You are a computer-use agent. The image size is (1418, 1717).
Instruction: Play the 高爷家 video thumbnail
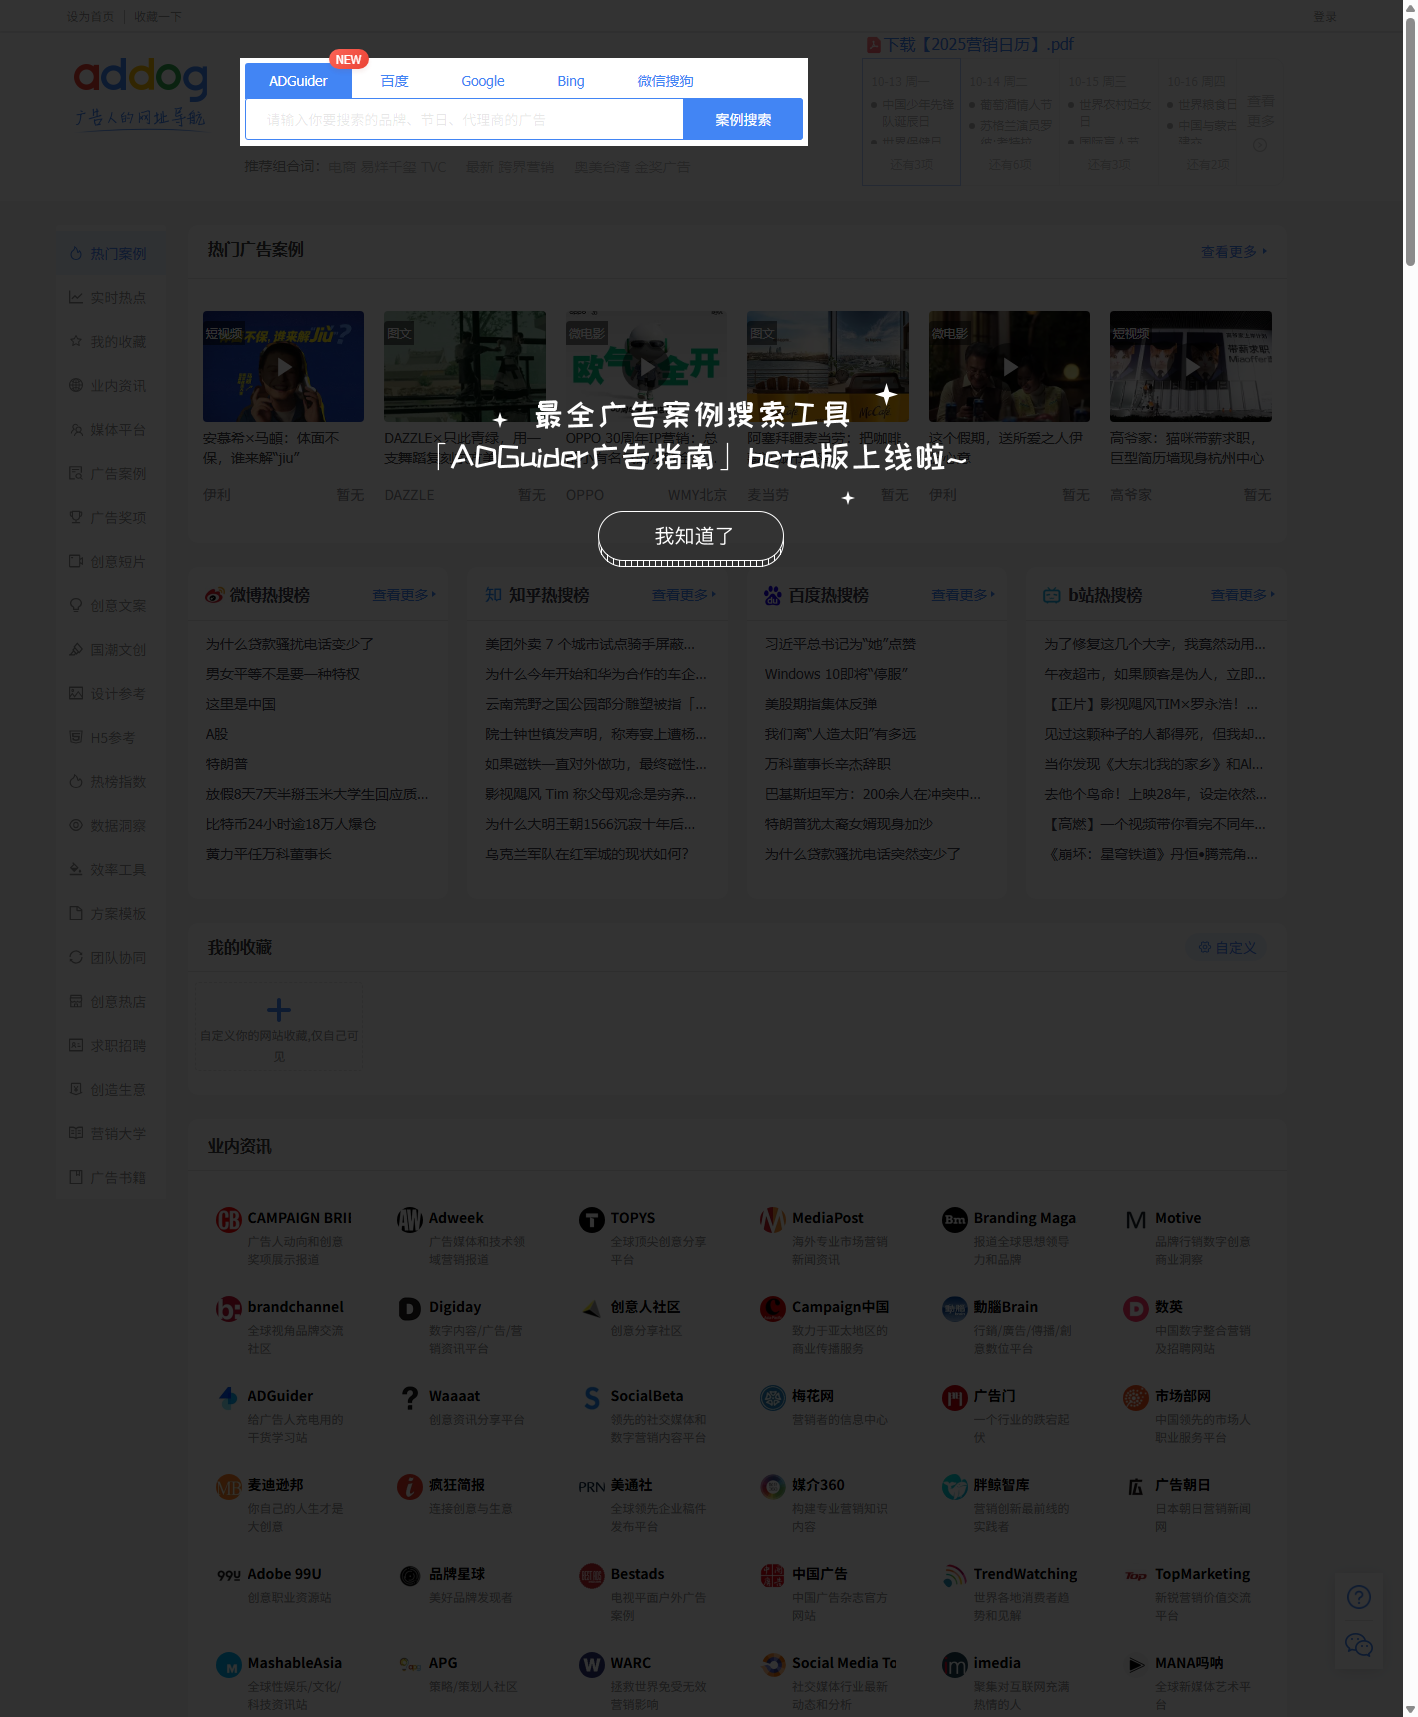point(1191,366)
